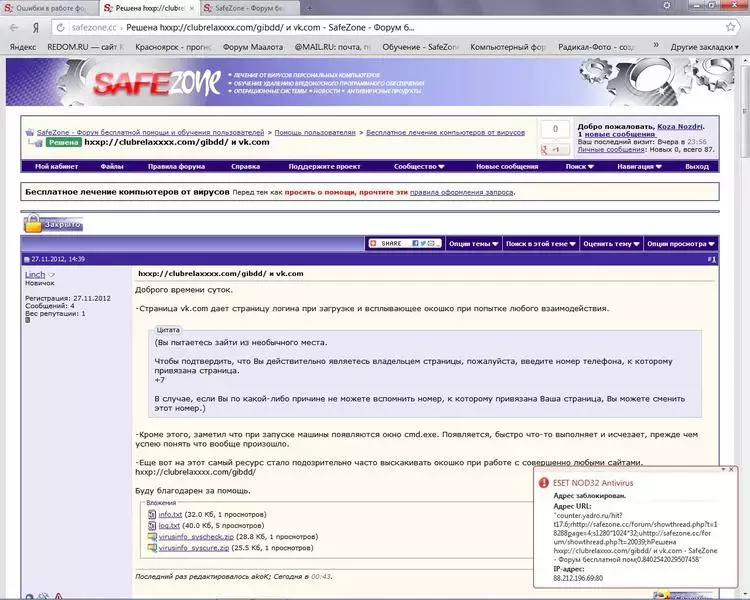Click the Google +1 button
This screenshot has width=750, height=600.
554,150
